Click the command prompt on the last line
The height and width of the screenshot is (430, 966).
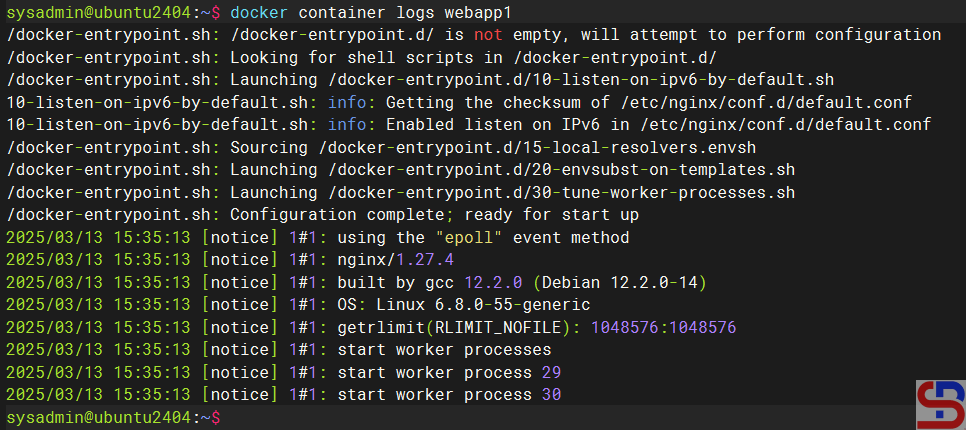pyautogui.click(x=112, y=416)
